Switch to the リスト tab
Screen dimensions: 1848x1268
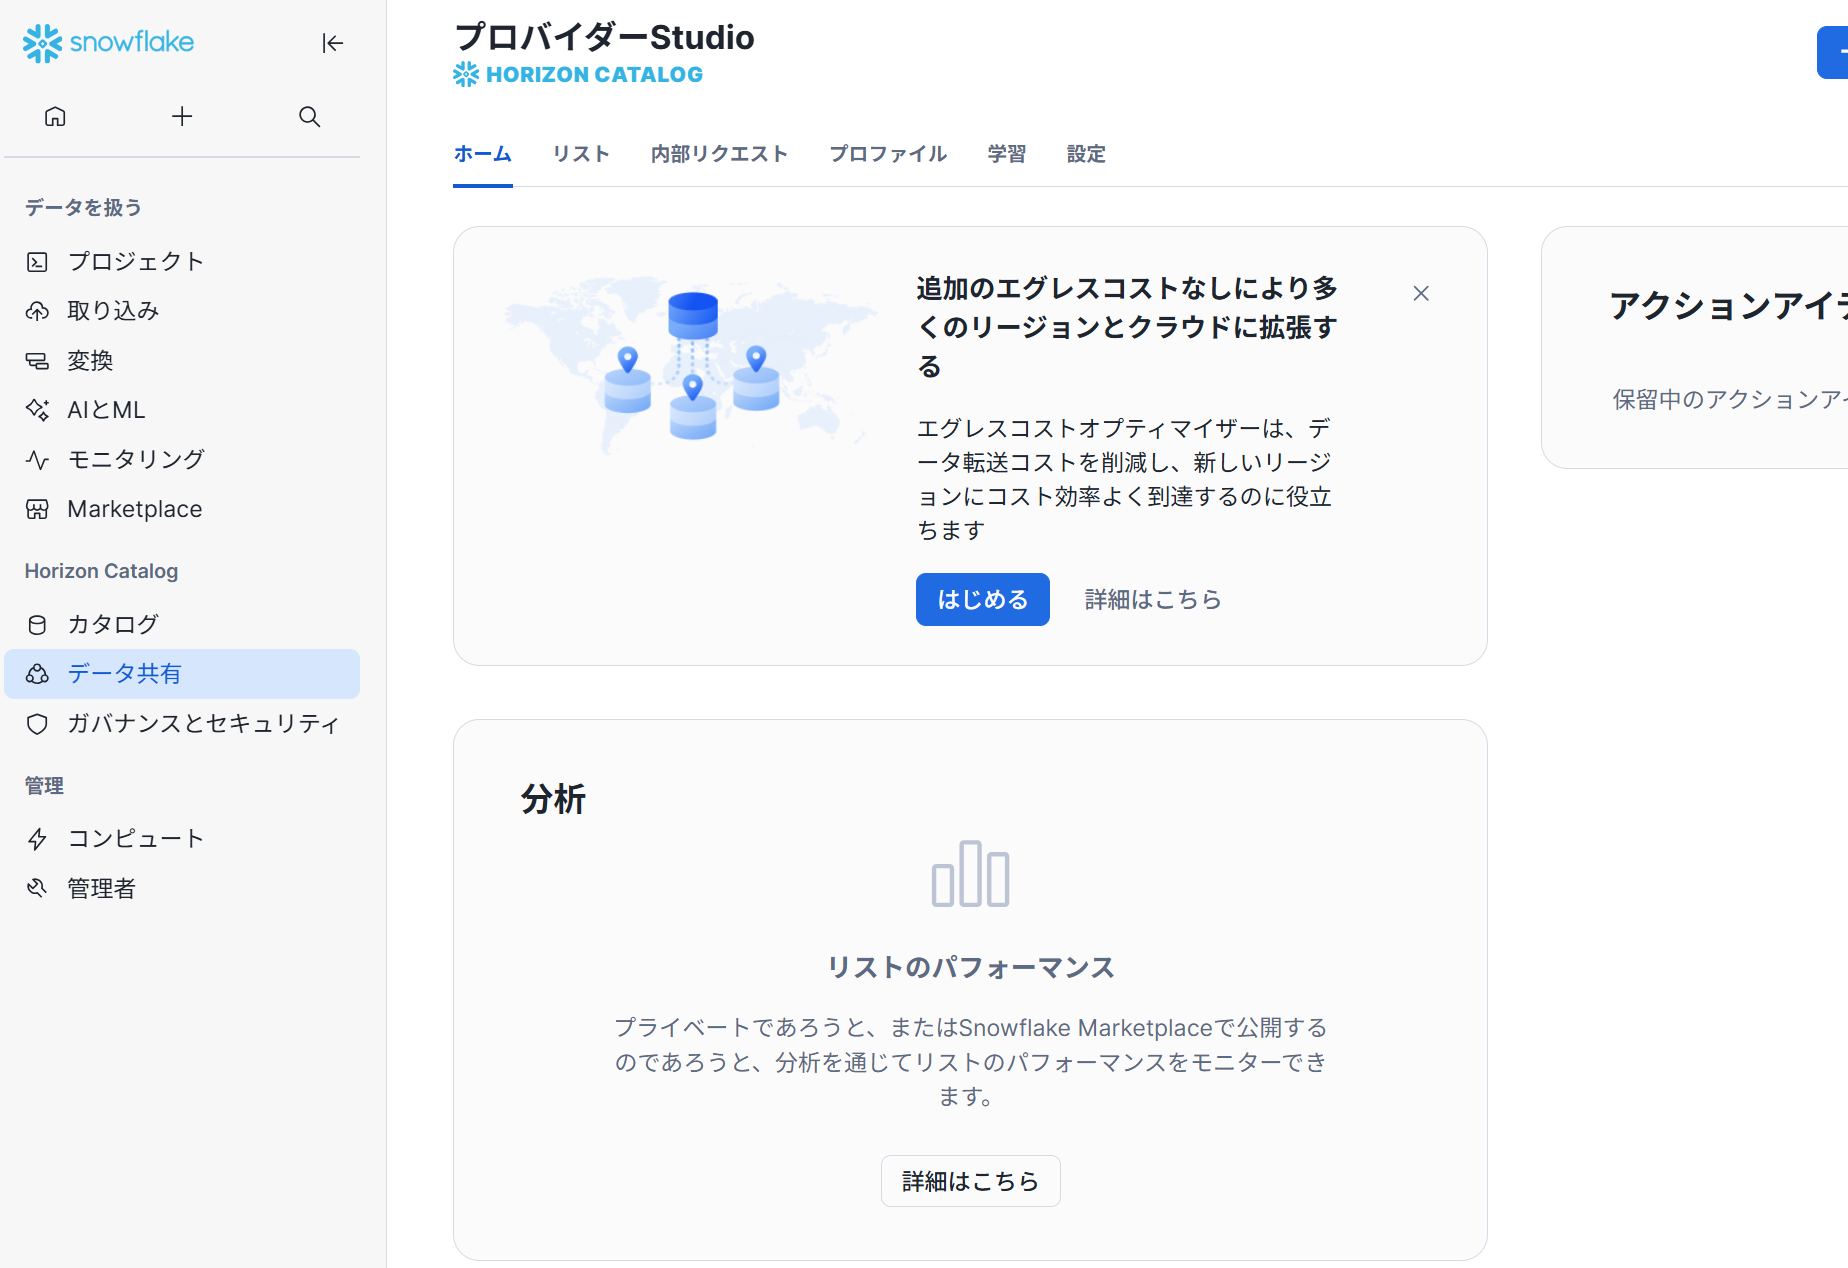582,154
